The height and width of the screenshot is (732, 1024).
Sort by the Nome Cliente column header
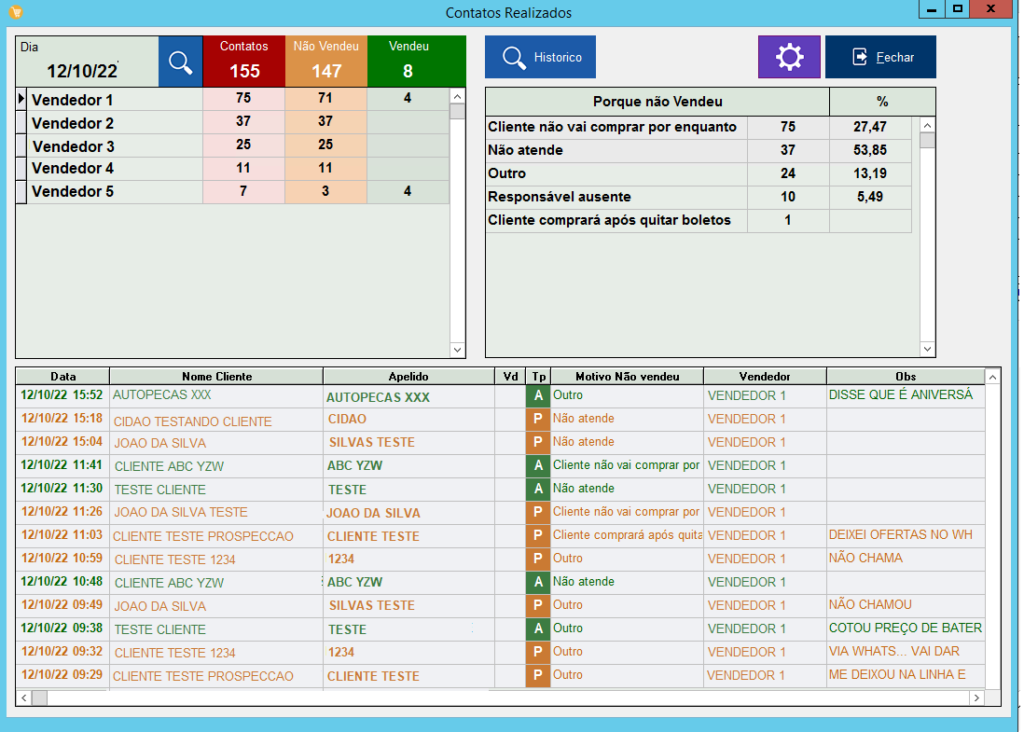(x=217, y=377)
